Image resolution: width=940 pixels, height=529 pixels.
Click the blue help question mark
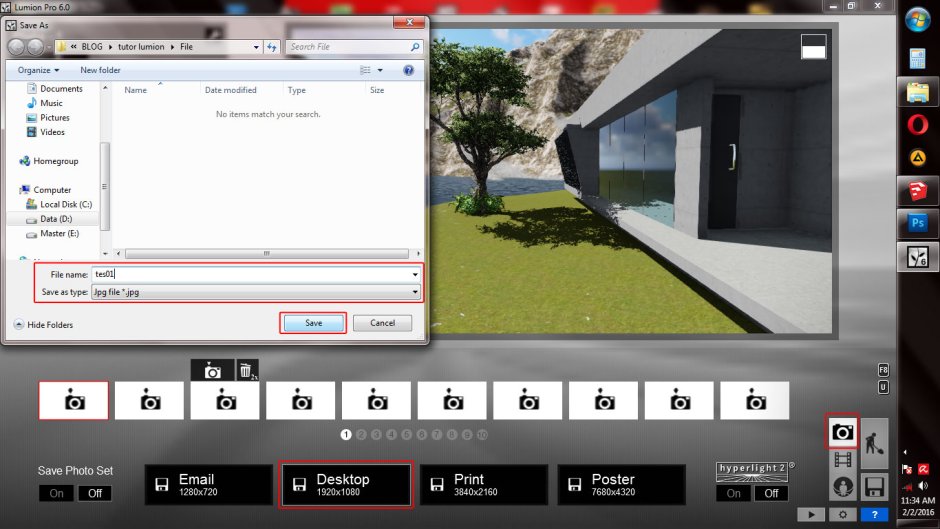point(874,514)
